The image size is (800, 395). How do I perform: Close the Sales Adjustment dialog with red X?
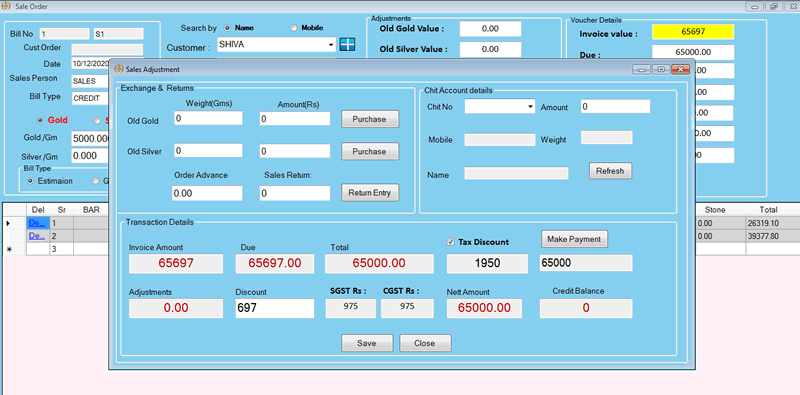[680, 69]
